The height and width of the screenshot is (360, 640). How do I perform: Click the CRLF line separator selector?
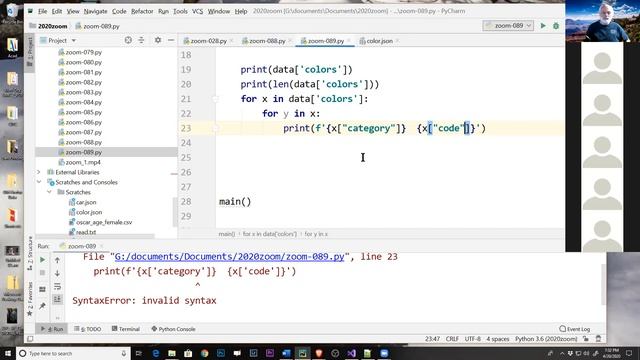point(452,339)
